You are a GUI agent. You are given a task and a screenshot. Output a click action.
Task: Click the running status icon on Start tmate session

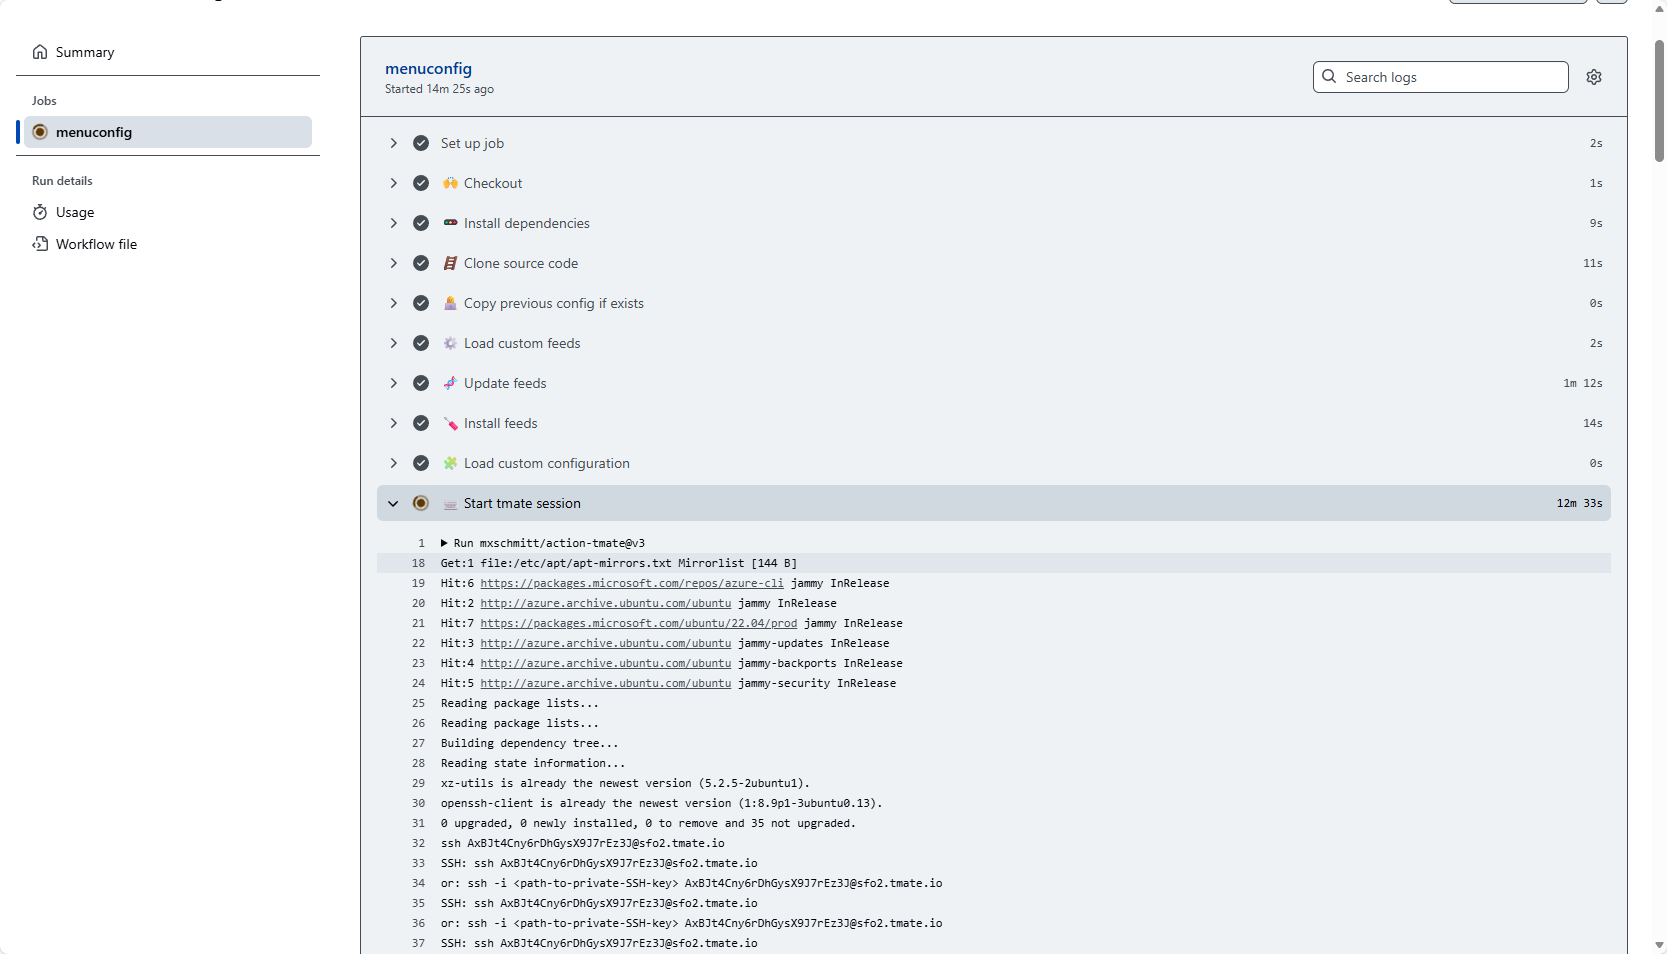click(421, 503)
